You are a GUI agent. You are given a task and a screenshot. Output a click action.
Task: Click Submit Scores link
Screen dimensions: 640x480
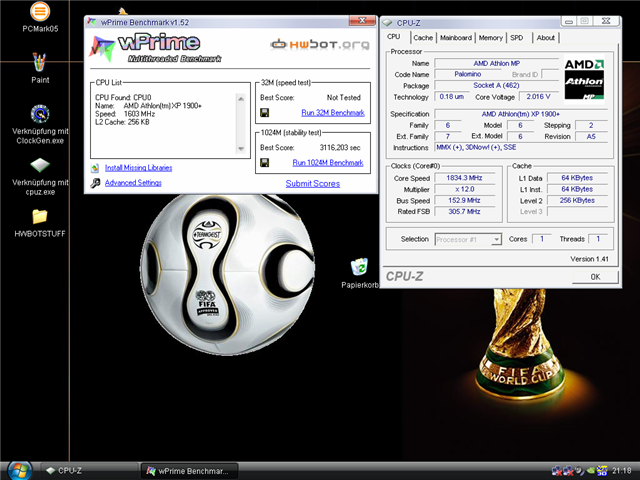click(313, 184)
